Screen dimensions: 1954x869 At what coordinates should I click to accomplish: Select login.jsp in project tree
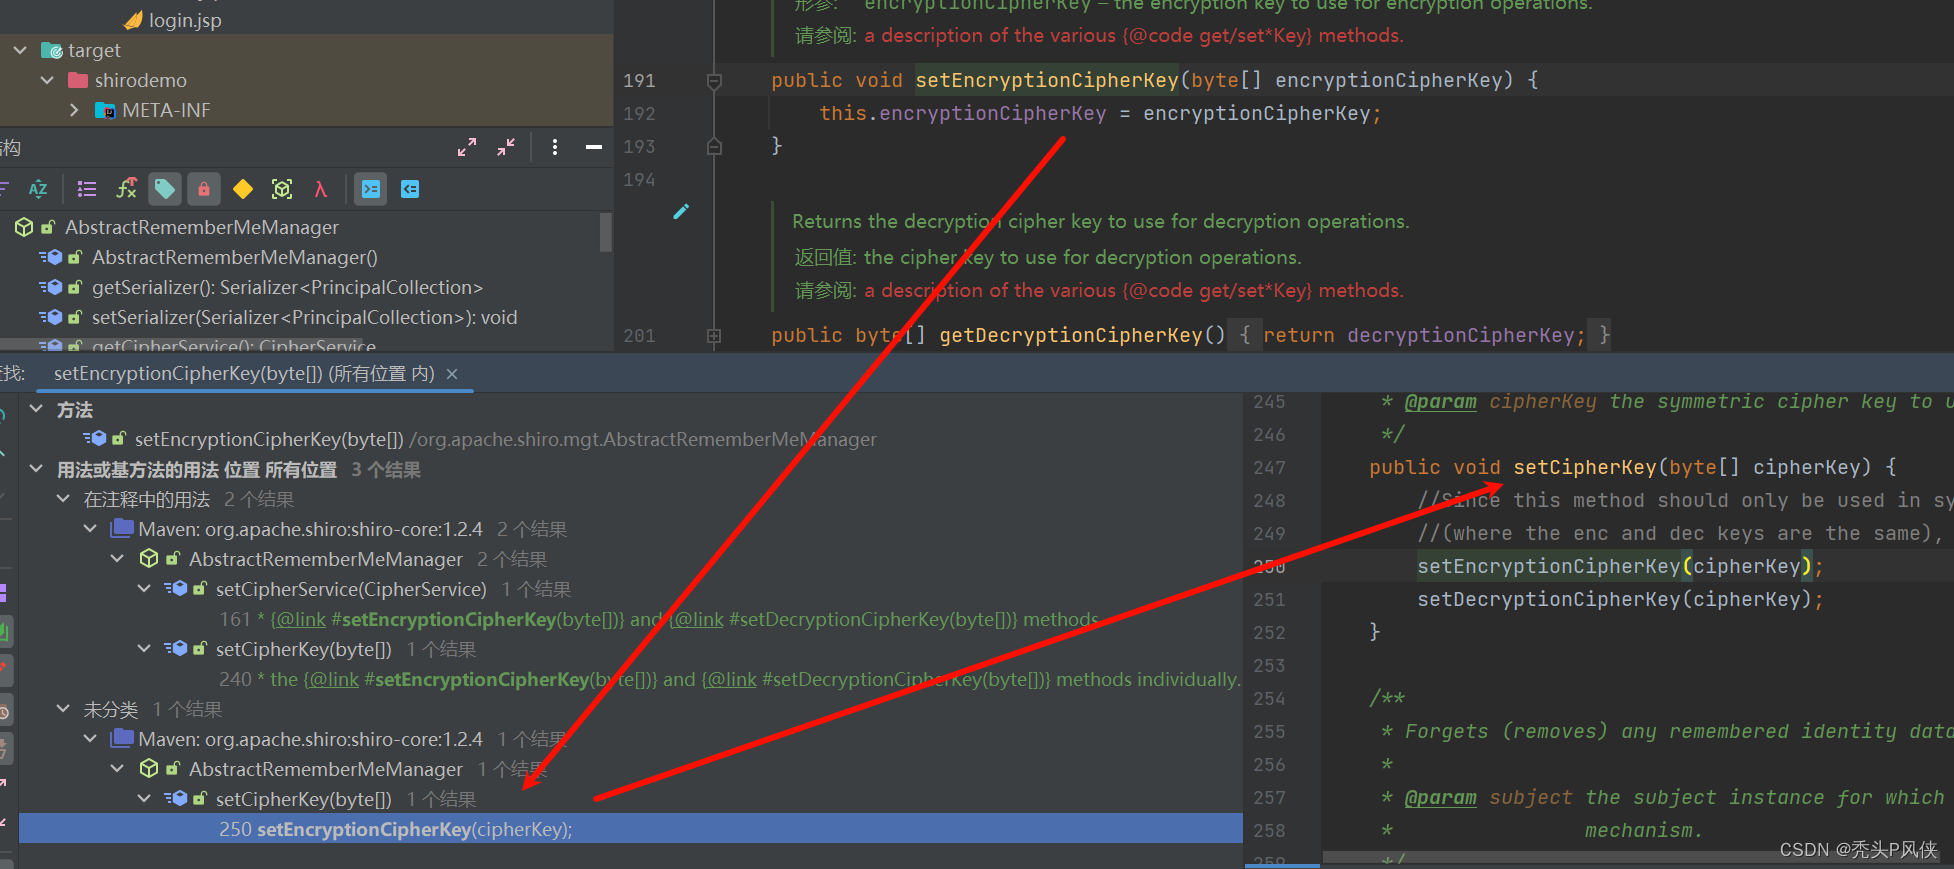tap(185, 20)
